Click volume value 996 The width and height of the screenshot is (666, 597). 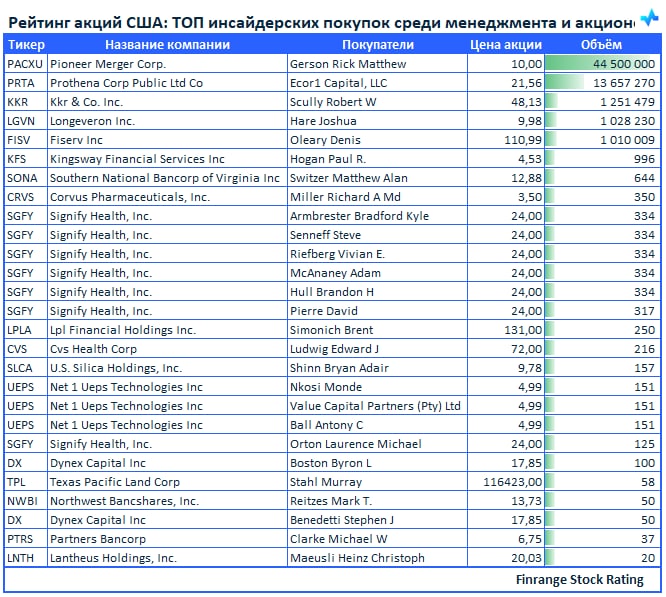(644, 159)
